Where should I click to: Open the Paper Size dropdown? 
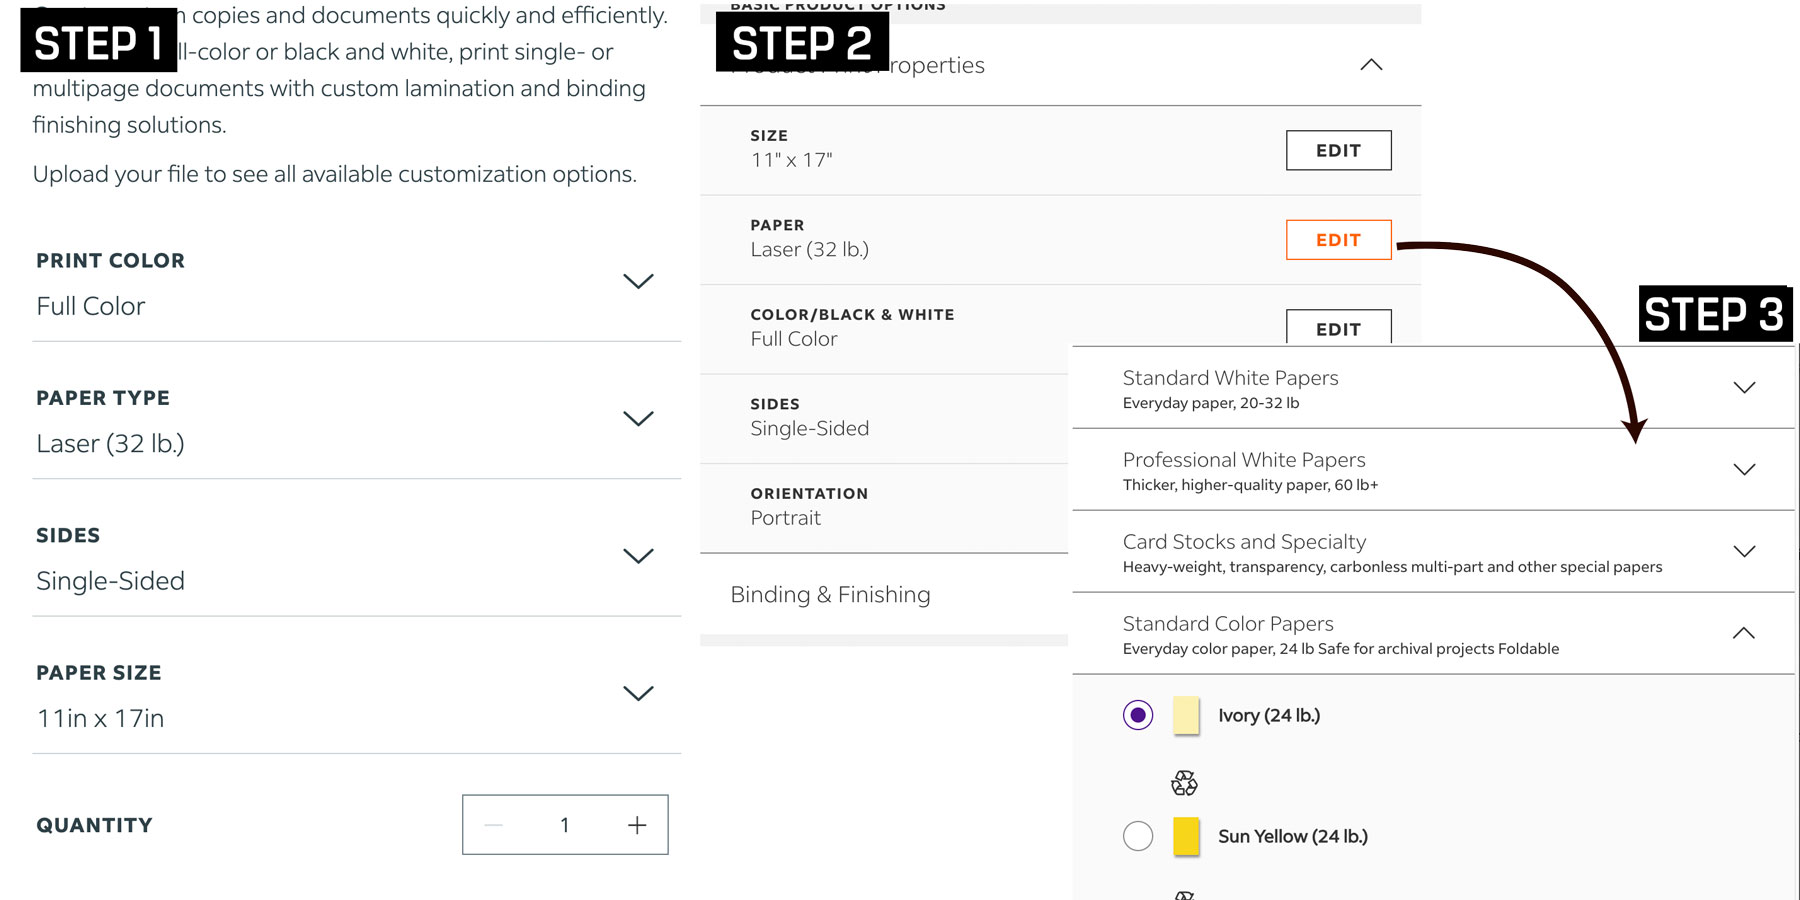(638, 693)
